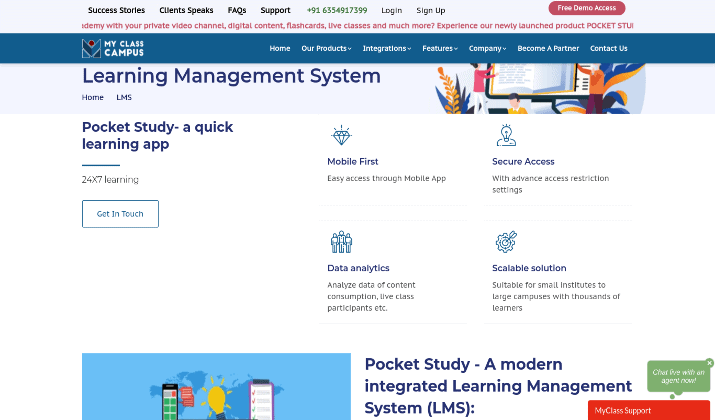
Task: Click the Mobile First diamond icon
Action: (341, 135)
